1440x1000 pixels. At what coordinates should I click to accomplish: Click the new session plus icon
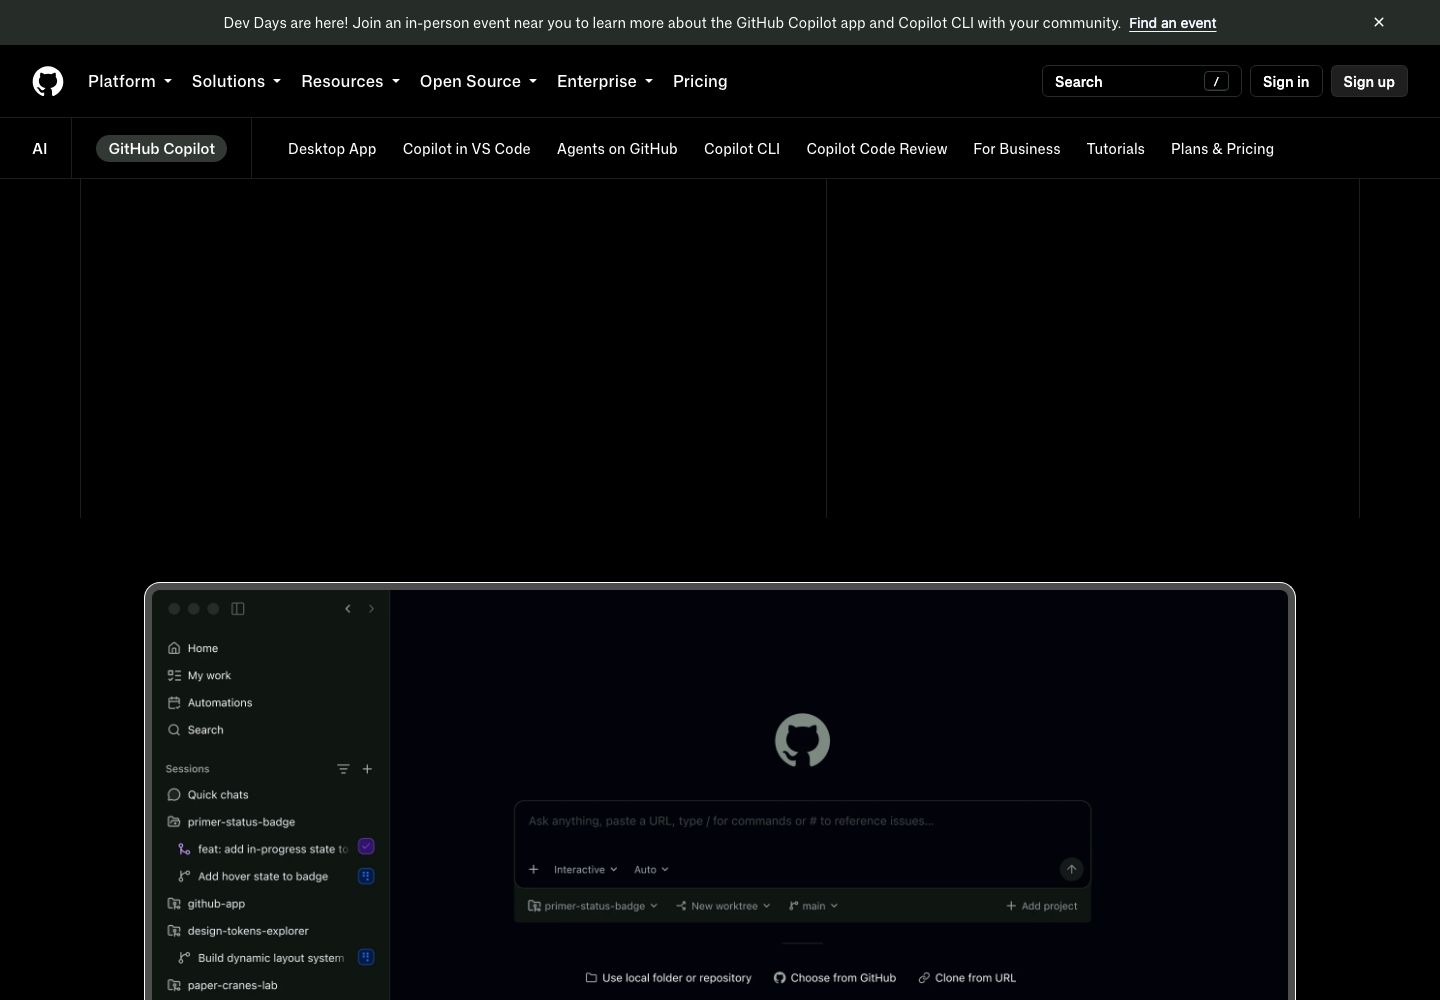[x=367, y=769]
